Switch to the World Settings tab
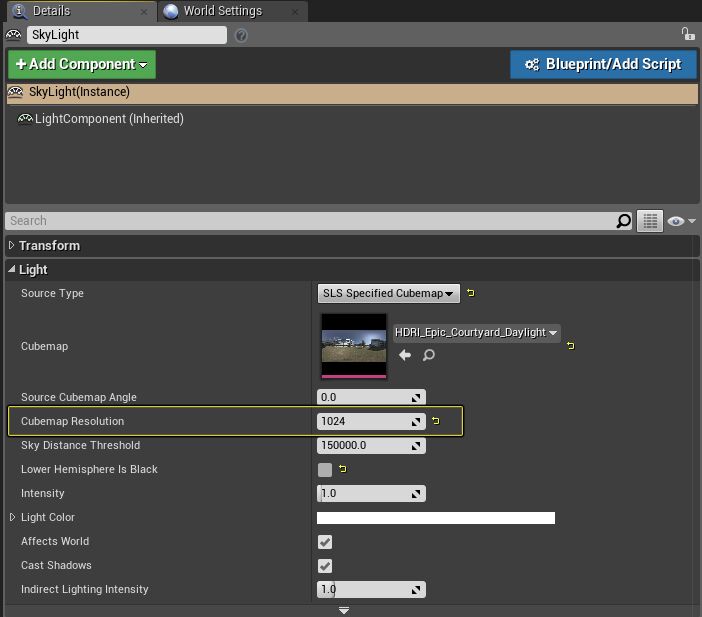Screen dimensions: 702x617 point(222,11)
